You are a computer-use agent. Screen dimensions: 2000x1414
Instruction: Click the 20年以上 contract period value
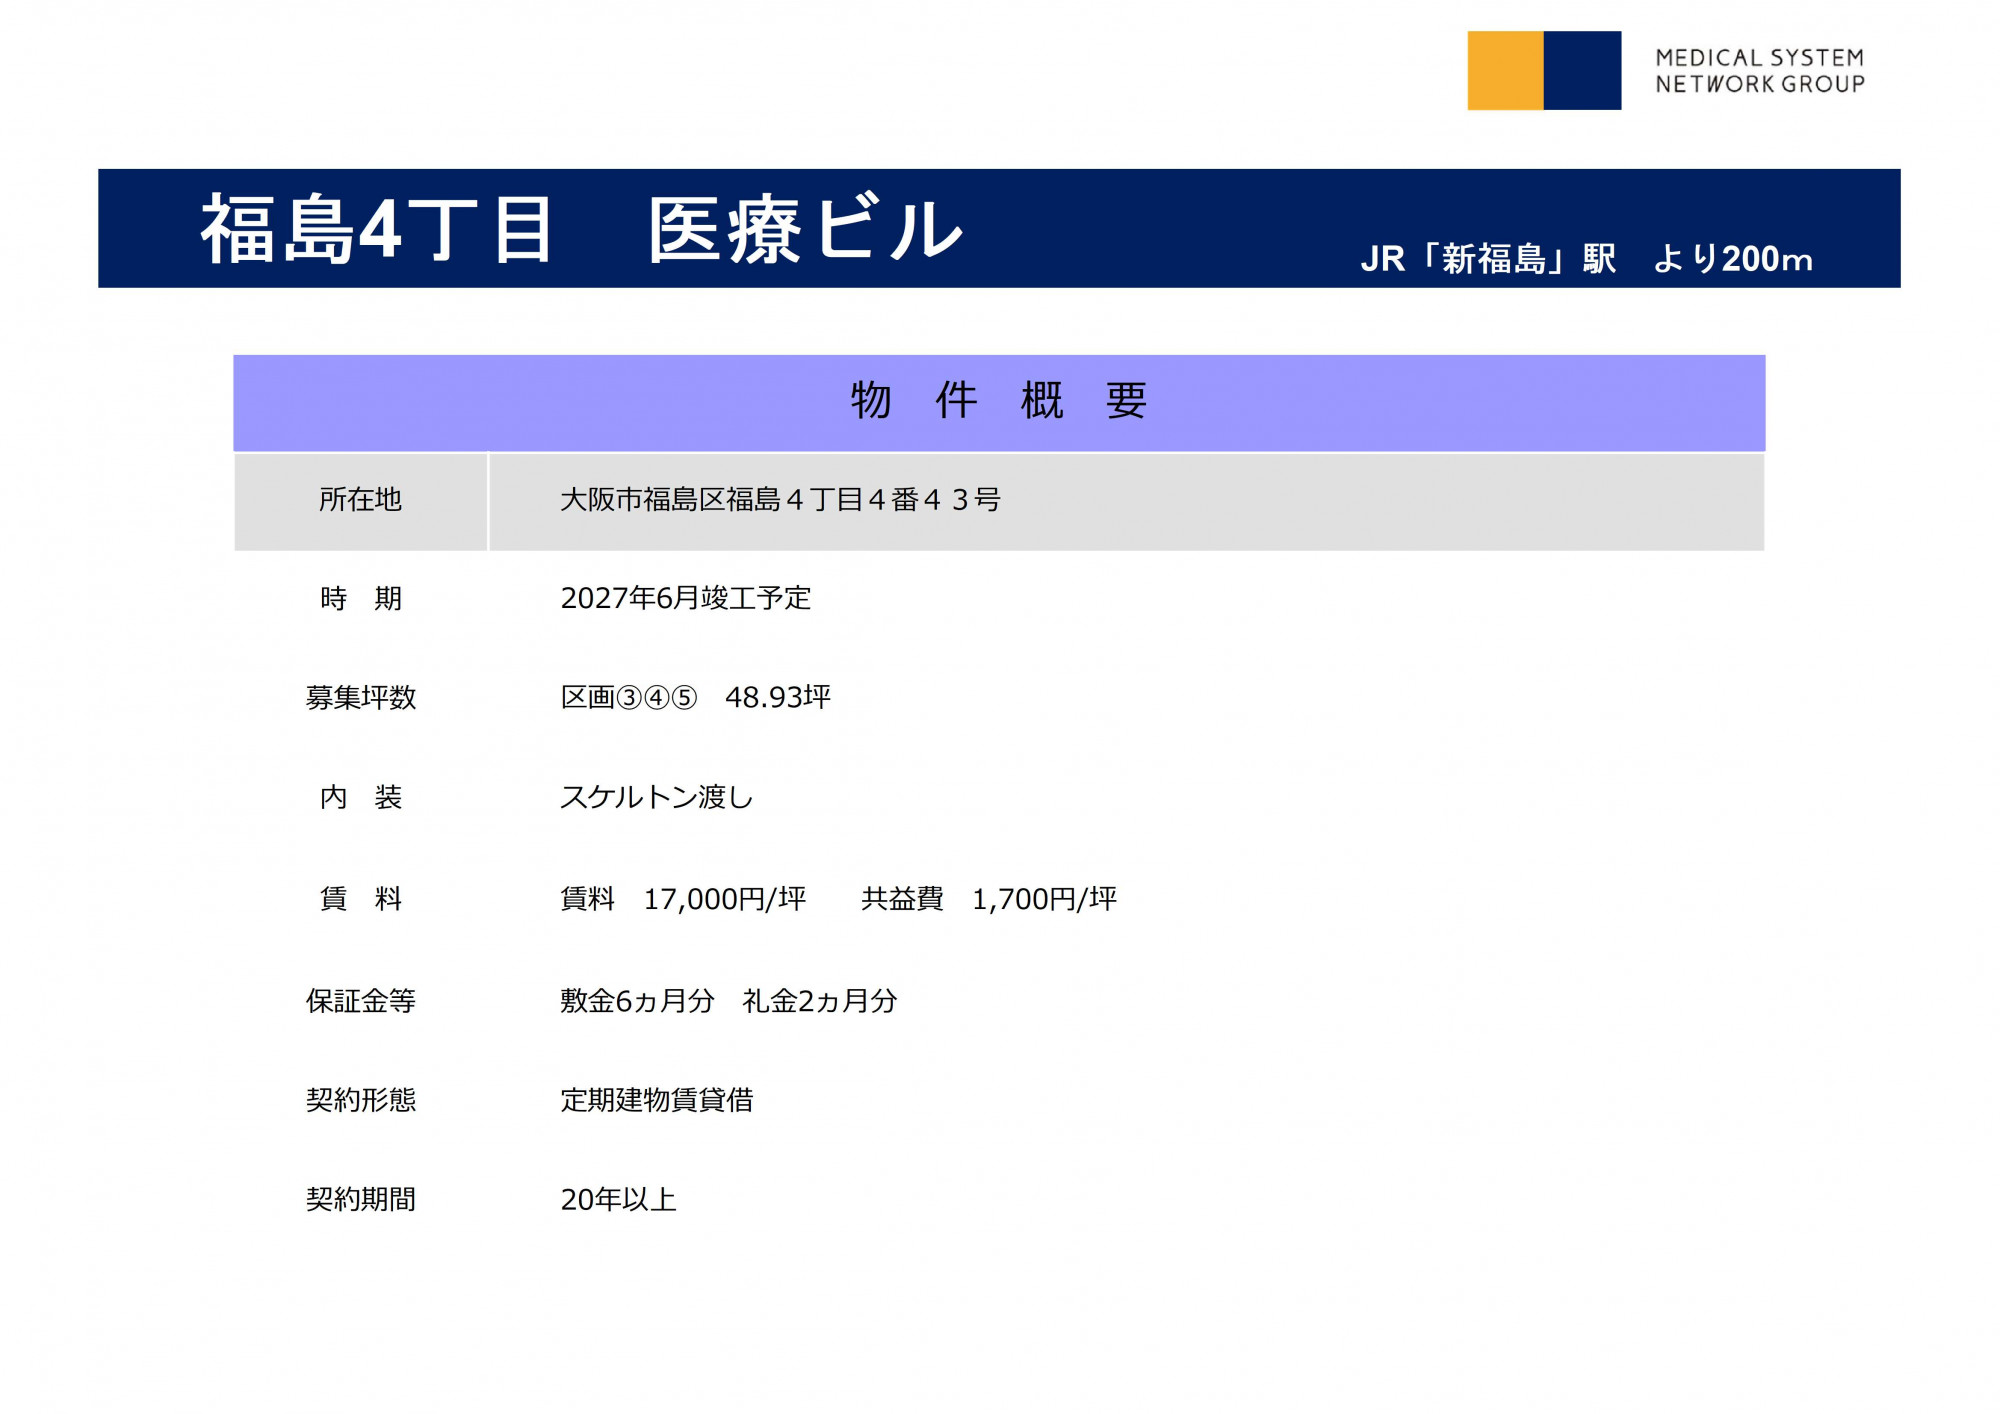[x=618, y=1200]
